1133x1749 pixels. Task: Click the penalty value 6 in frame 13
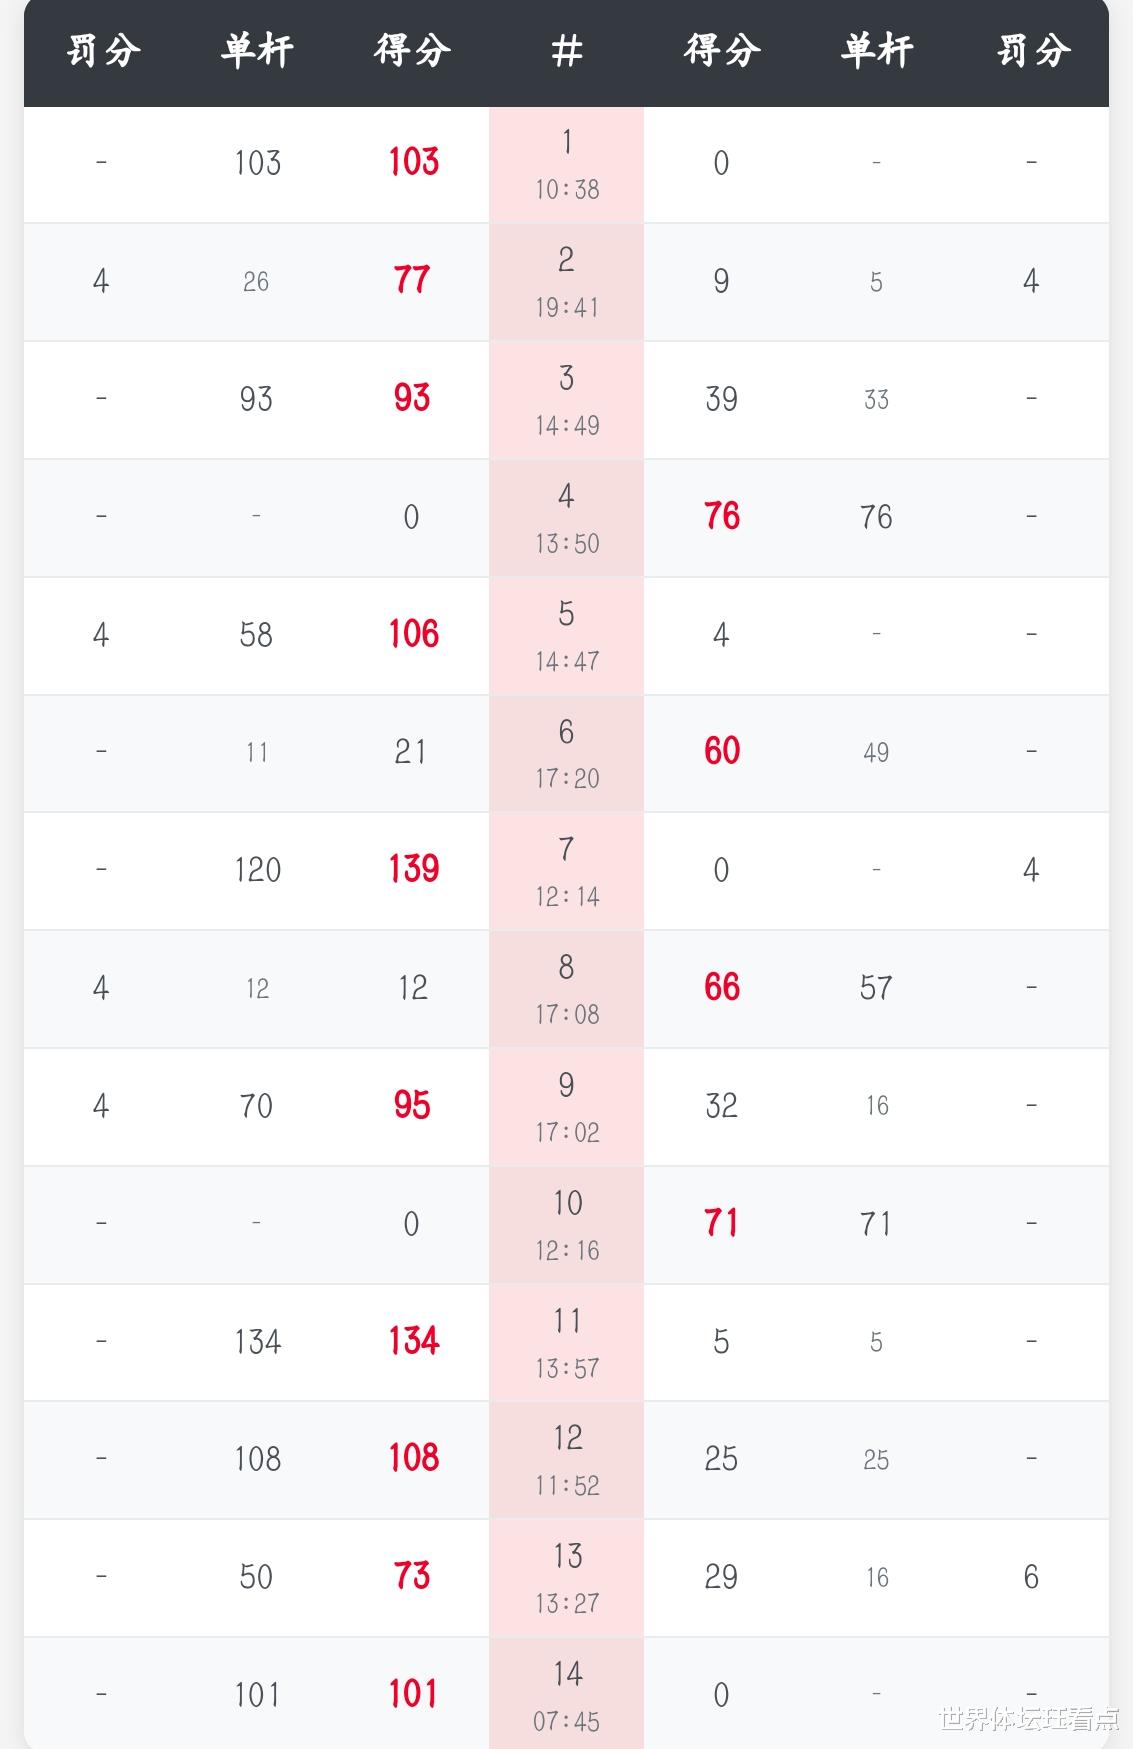coord(1031,1577)
